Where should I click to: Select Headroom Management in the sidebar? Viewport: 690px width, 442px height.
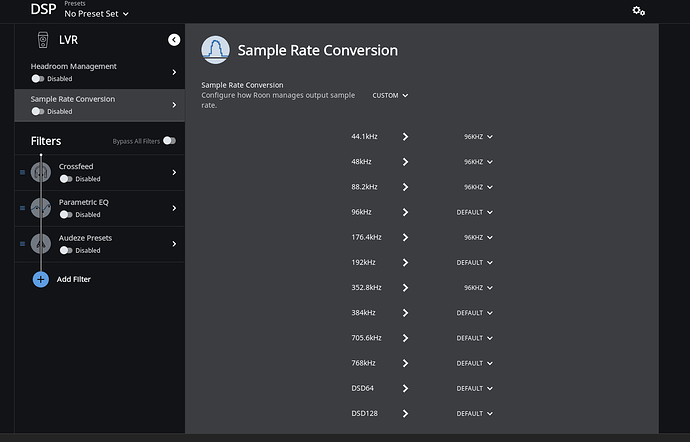(x=99, y=72)
